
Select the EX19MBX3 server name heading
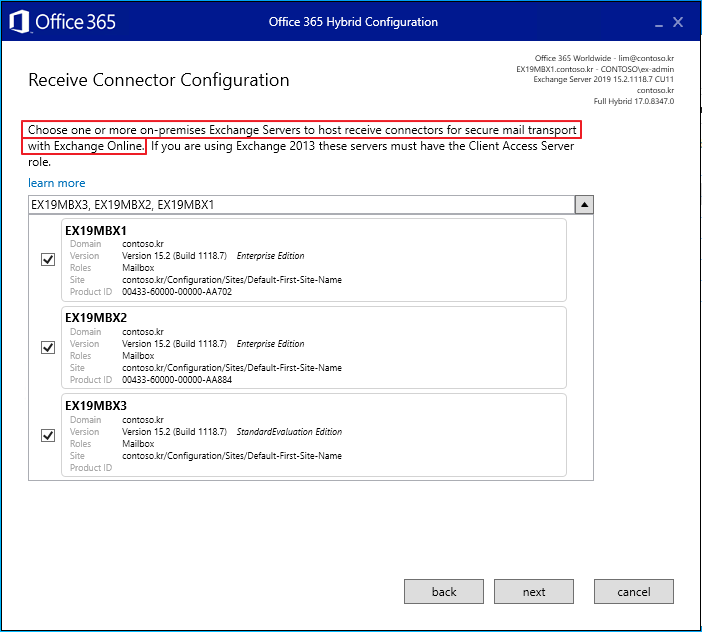pos(96,406)
